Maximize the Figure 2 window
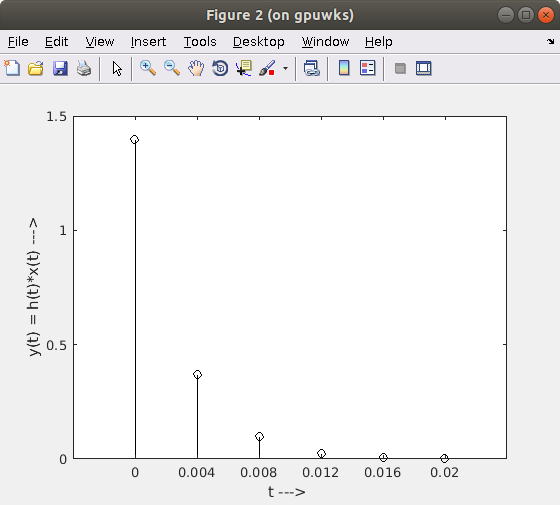The height and width of the screenshot is (505, 560). [x=526, y=15]
